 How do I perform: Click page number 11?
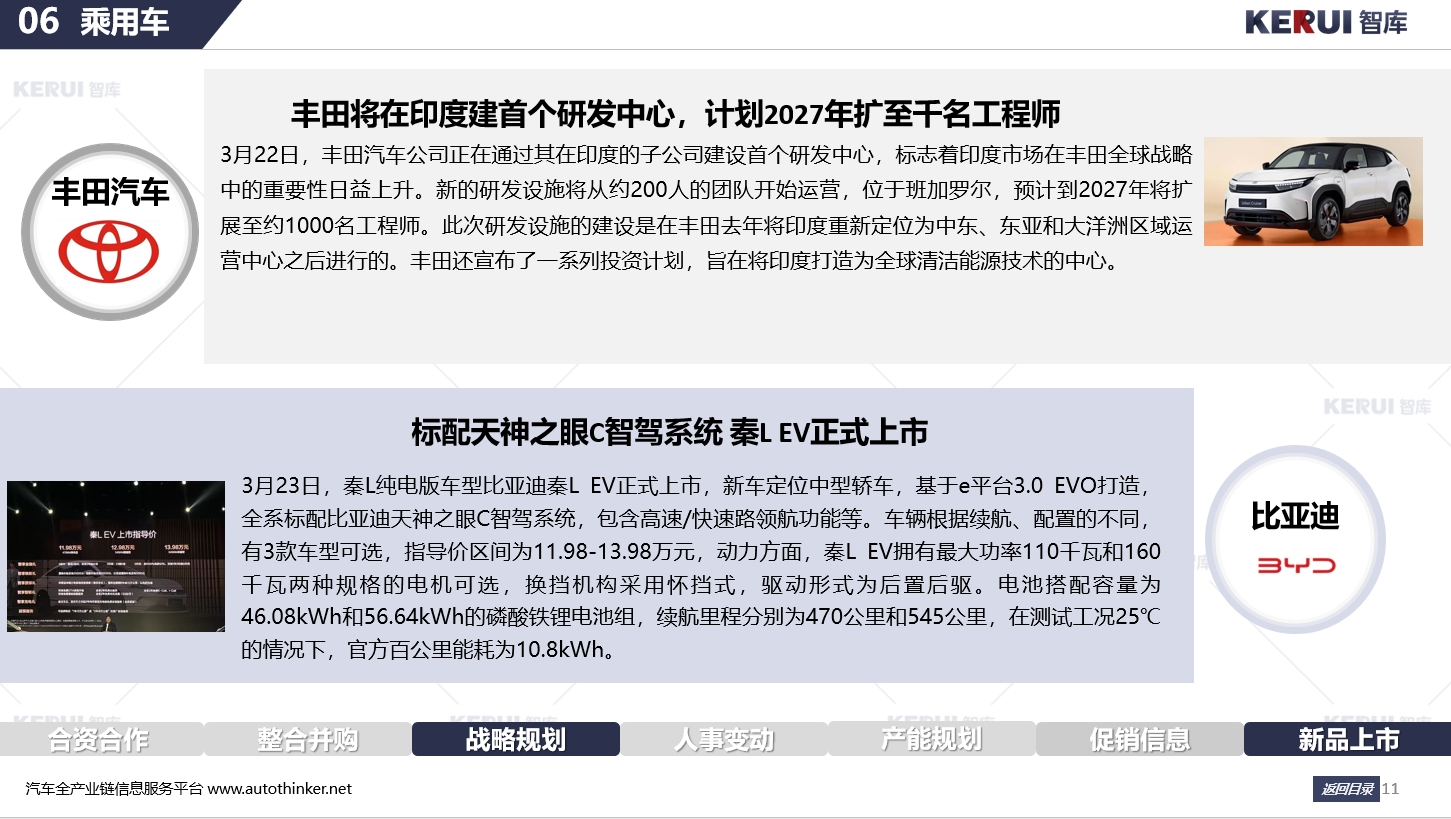[x=1390, y=789]
